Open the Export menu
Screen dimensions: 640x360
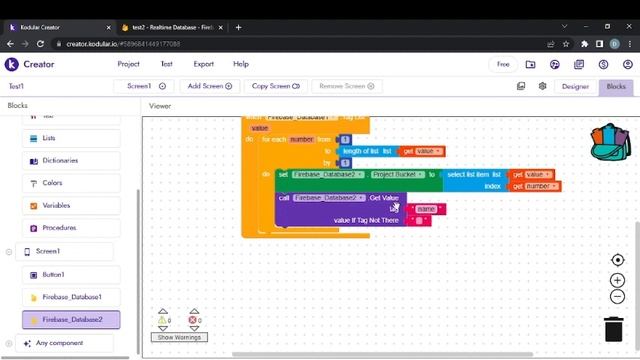coord(203,64)
